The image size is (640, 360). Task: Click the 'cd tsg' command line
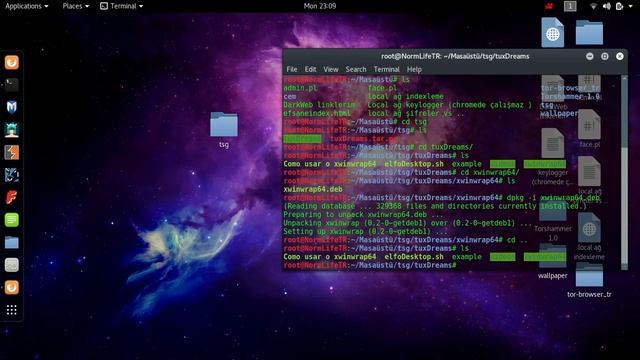[x=355, y=122]
